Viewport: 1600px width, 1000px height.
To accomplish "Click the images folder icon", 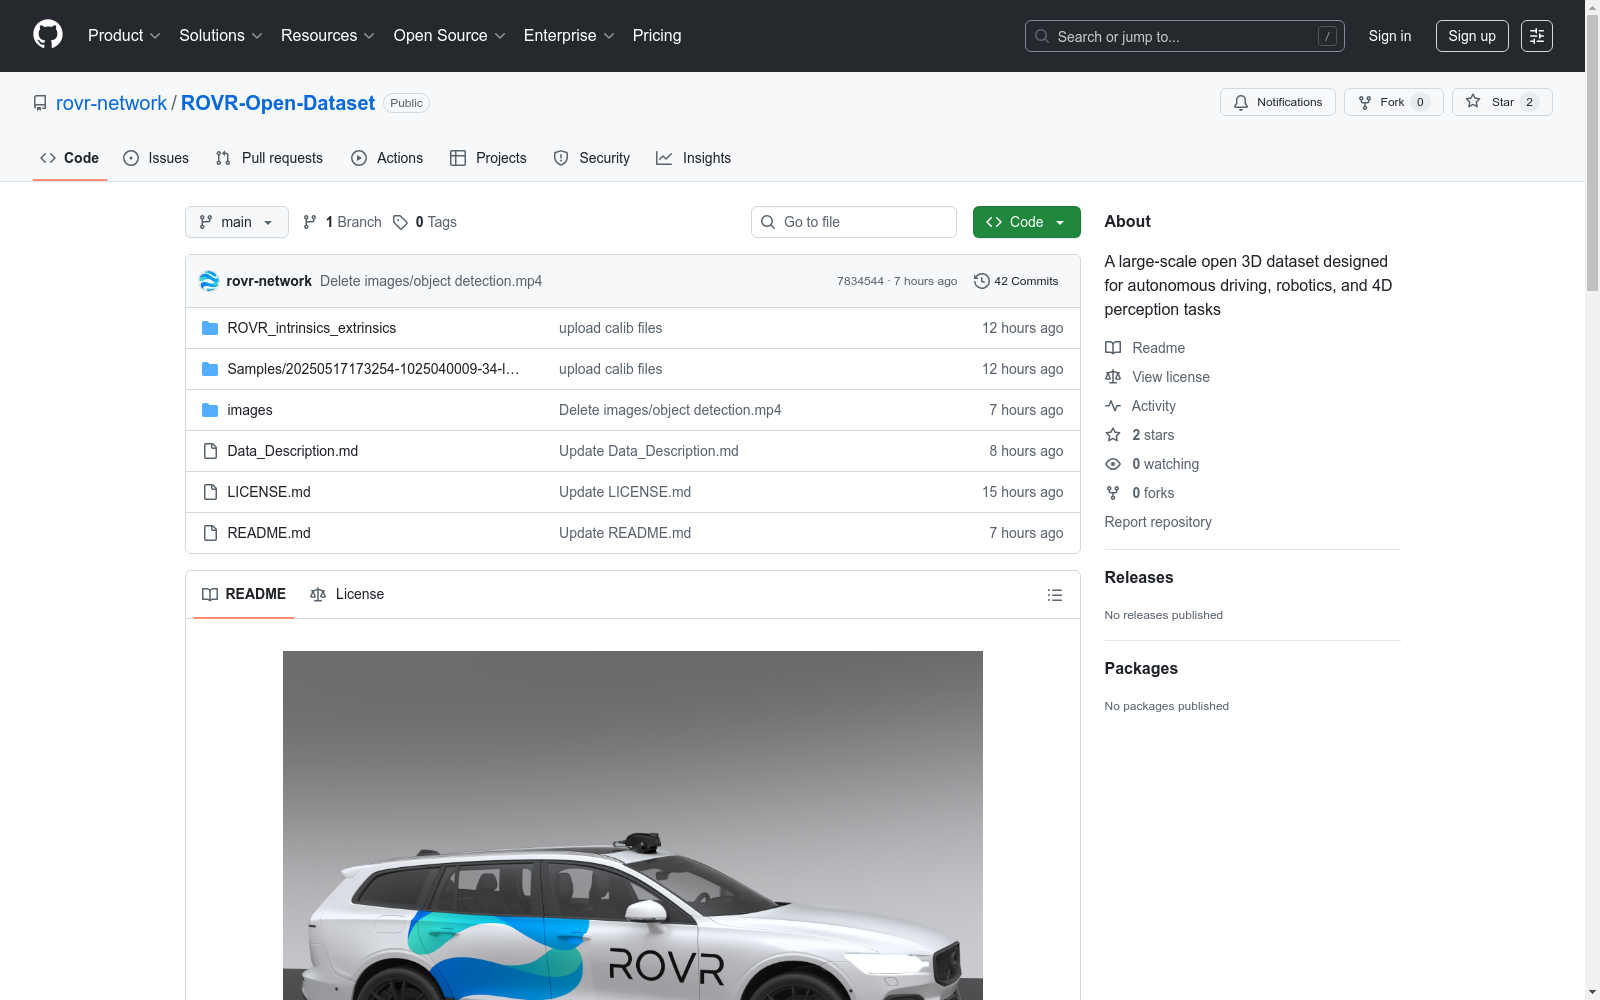I will 210,410.
